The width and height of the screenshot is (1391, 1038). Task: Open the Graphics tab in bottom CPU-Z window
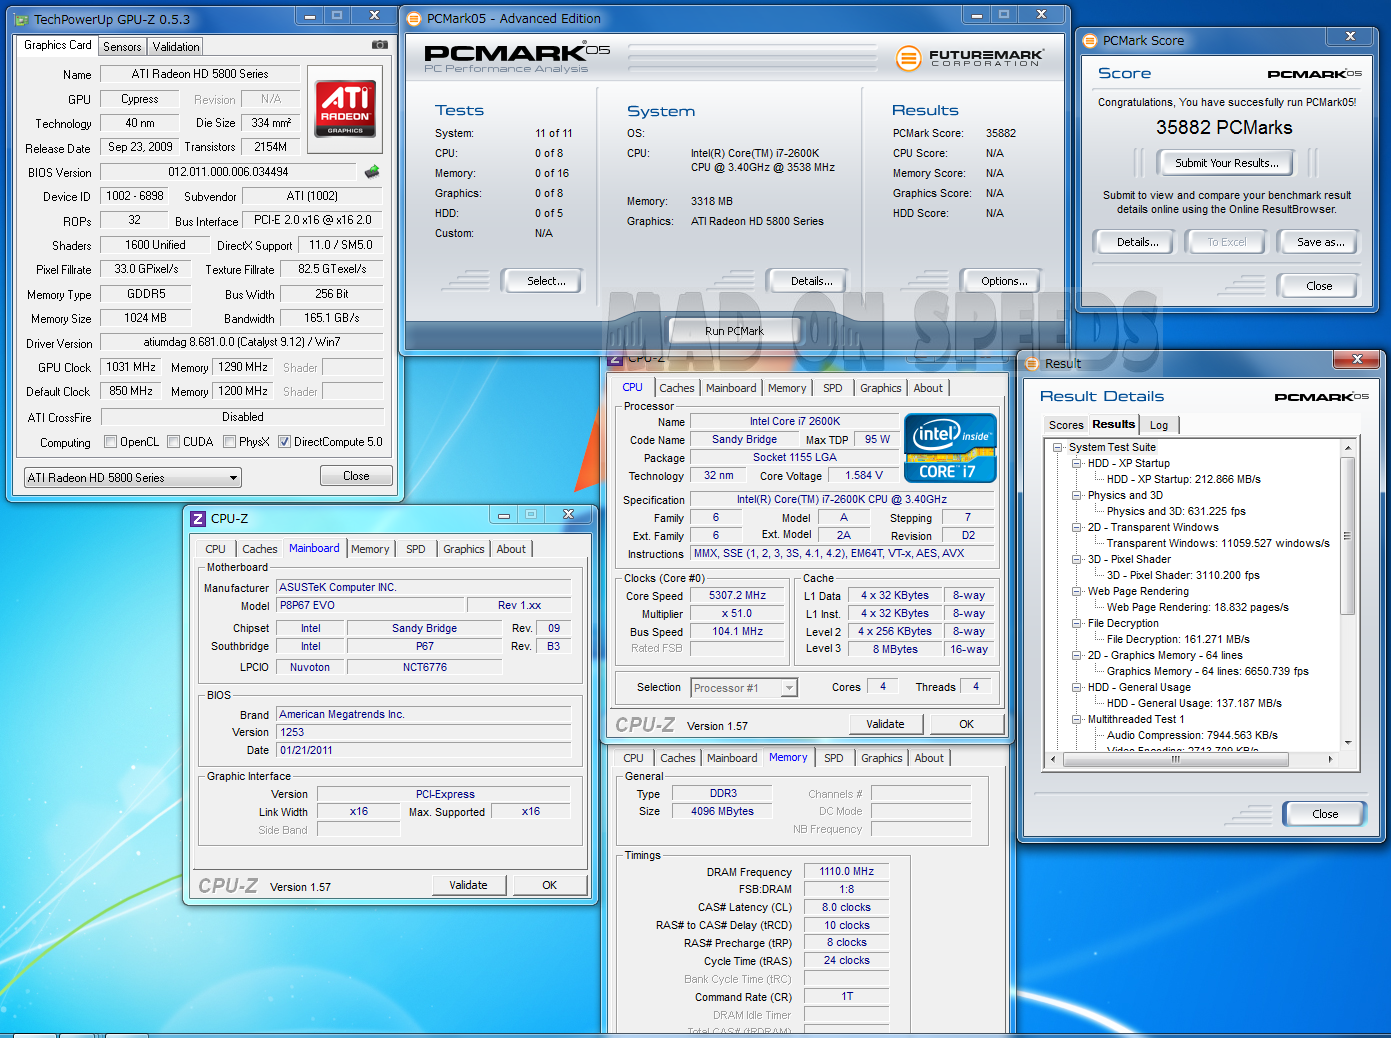(882, 758)
